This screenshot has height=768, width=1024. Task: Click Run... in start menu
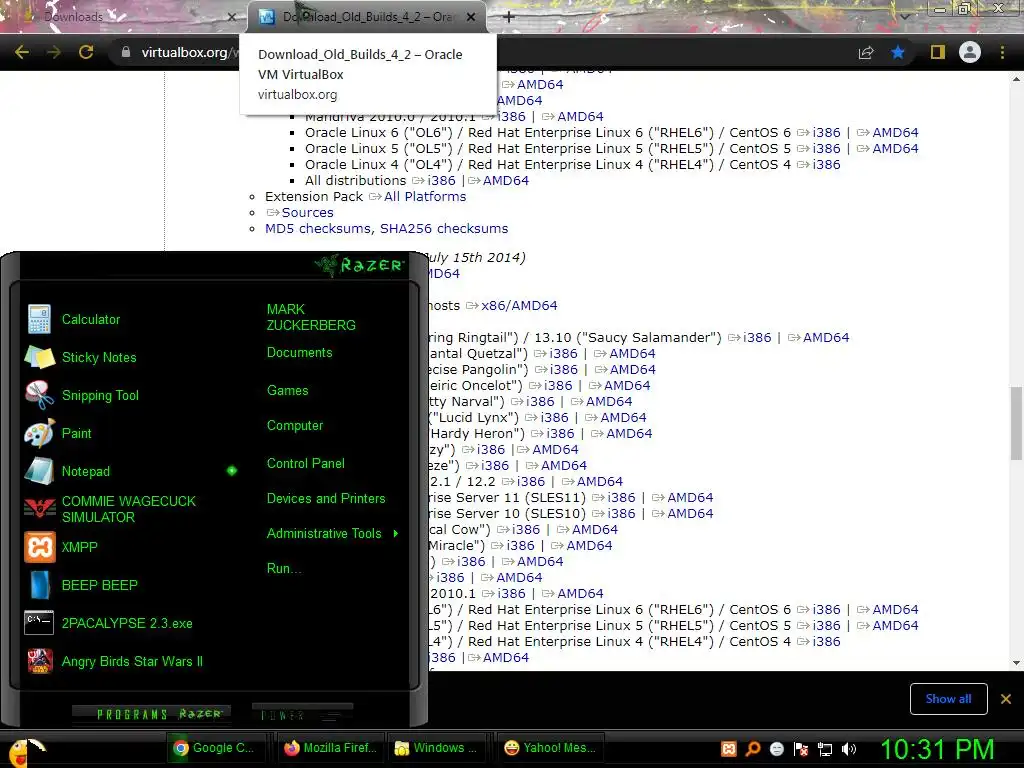[x=284, y=569]
